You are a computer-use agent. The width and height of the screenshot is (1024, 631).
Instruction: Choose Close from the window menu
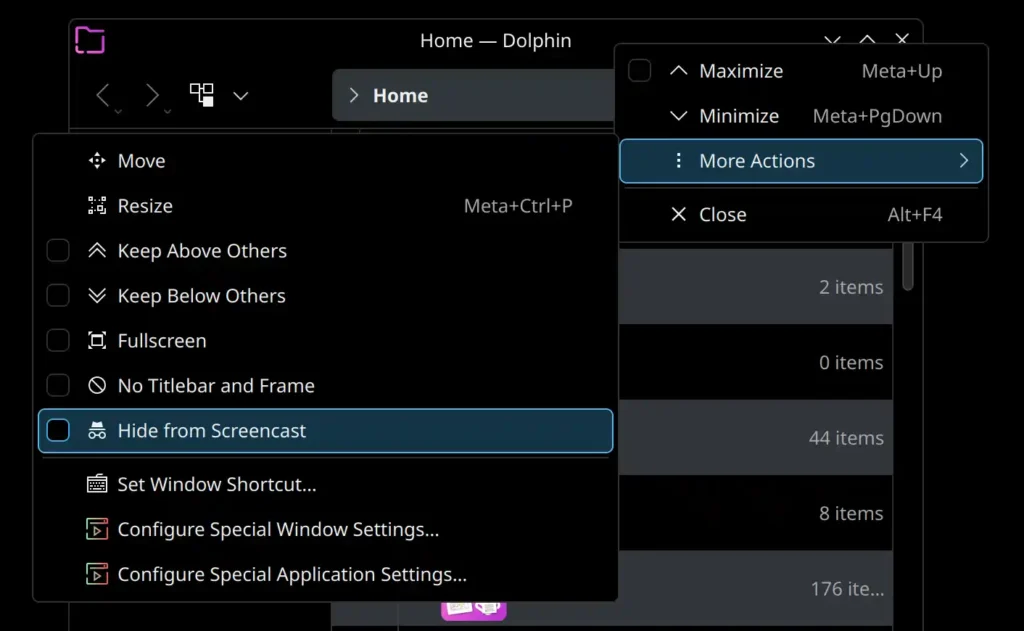[722, 214]
